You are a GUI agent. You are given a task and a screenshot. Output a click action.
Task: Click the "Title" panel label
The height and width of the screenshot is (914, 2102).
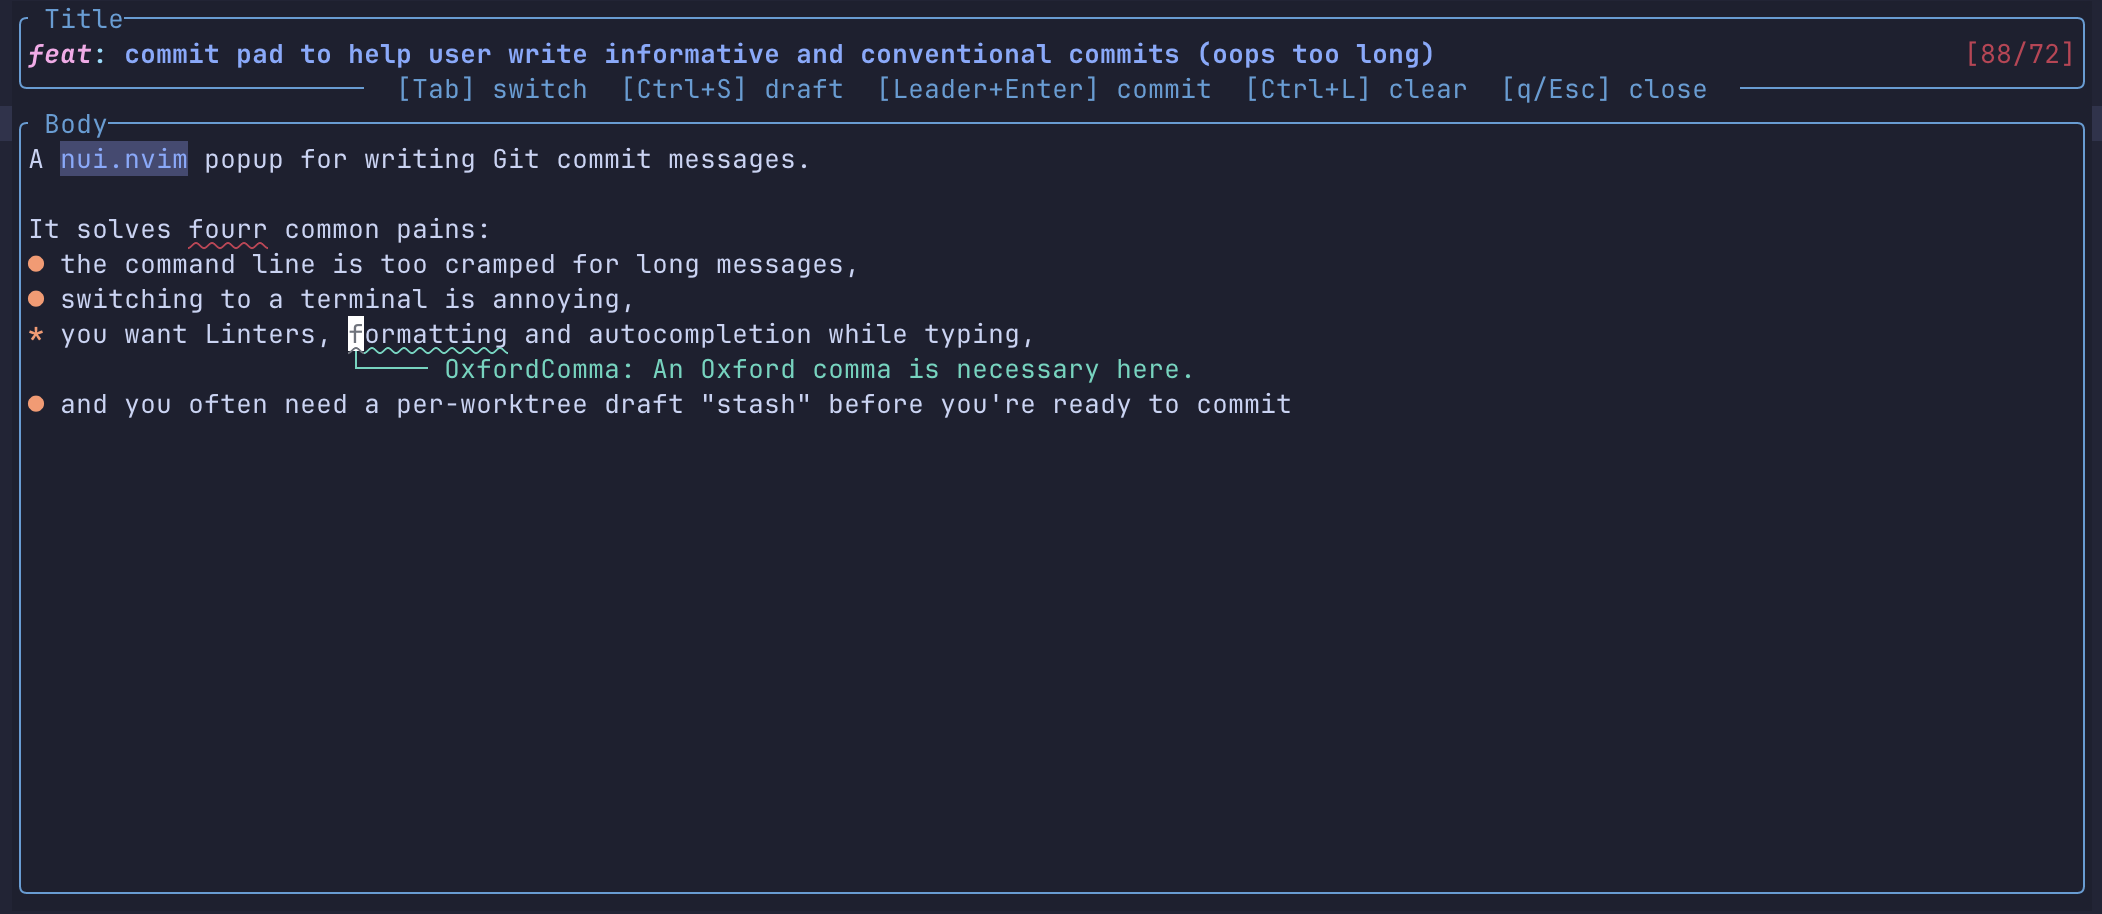point(84,19)
